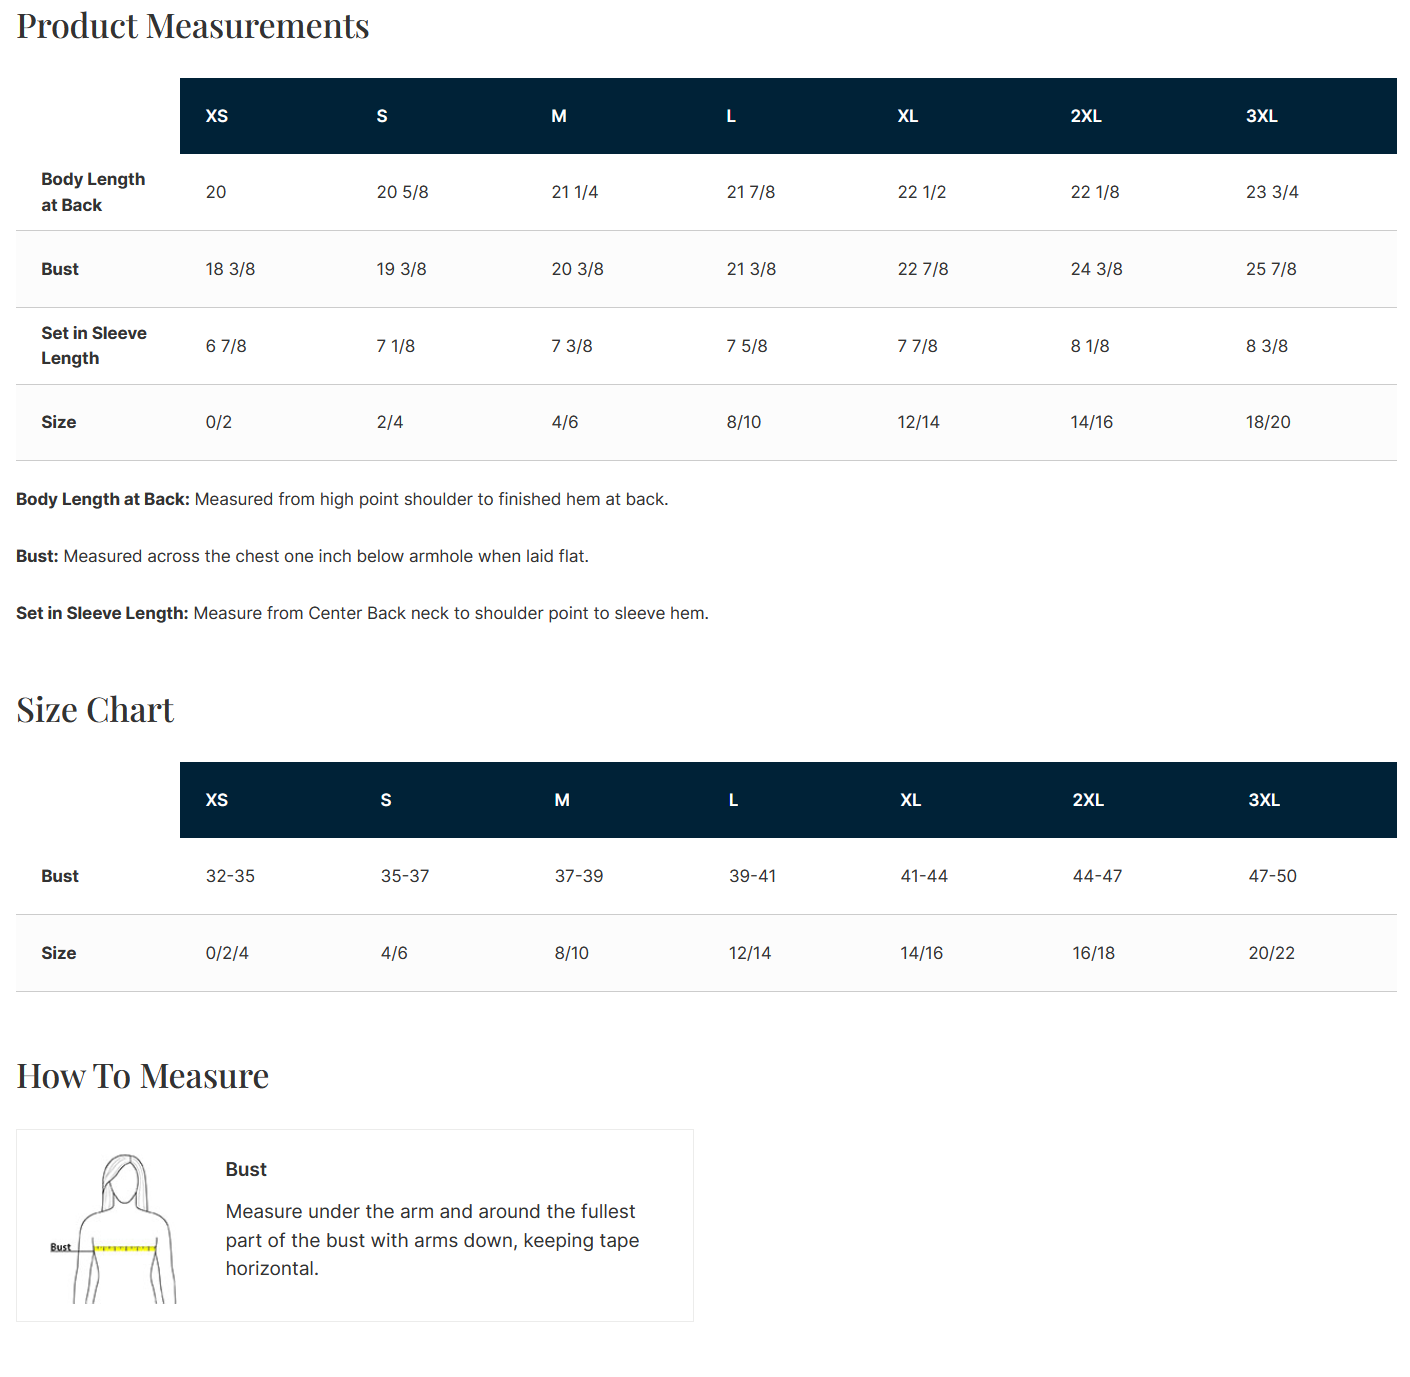
Task: Click the 25 7/8 bust measurement
Action: [1271, 269]
